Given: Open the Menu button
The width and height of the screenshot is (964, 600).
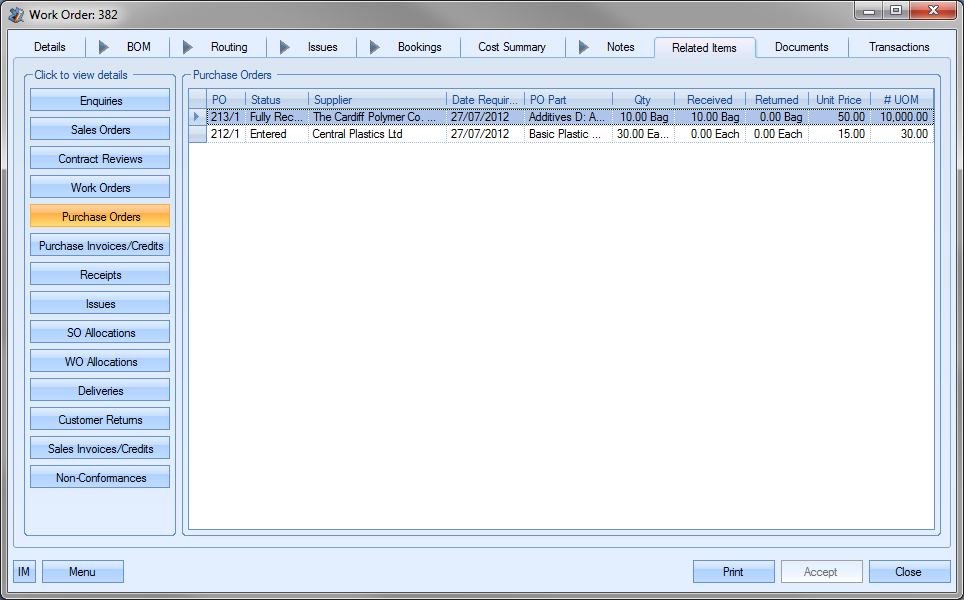Looking at the screenshot, I should 82,572.
